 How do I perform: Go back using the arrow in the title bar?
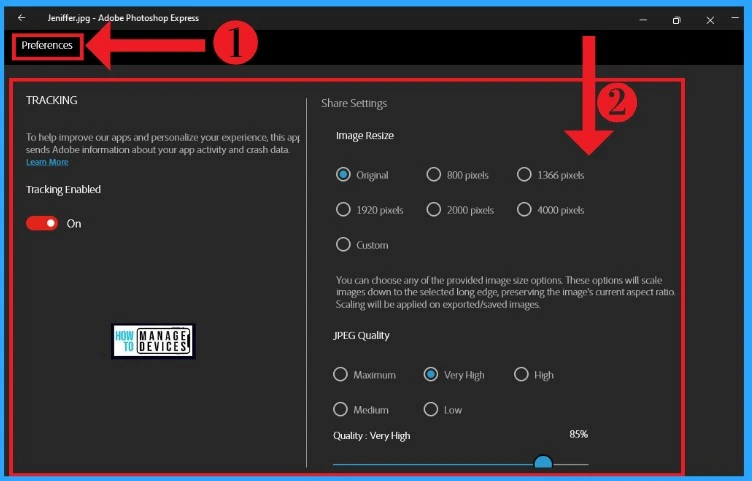[22, 18]
